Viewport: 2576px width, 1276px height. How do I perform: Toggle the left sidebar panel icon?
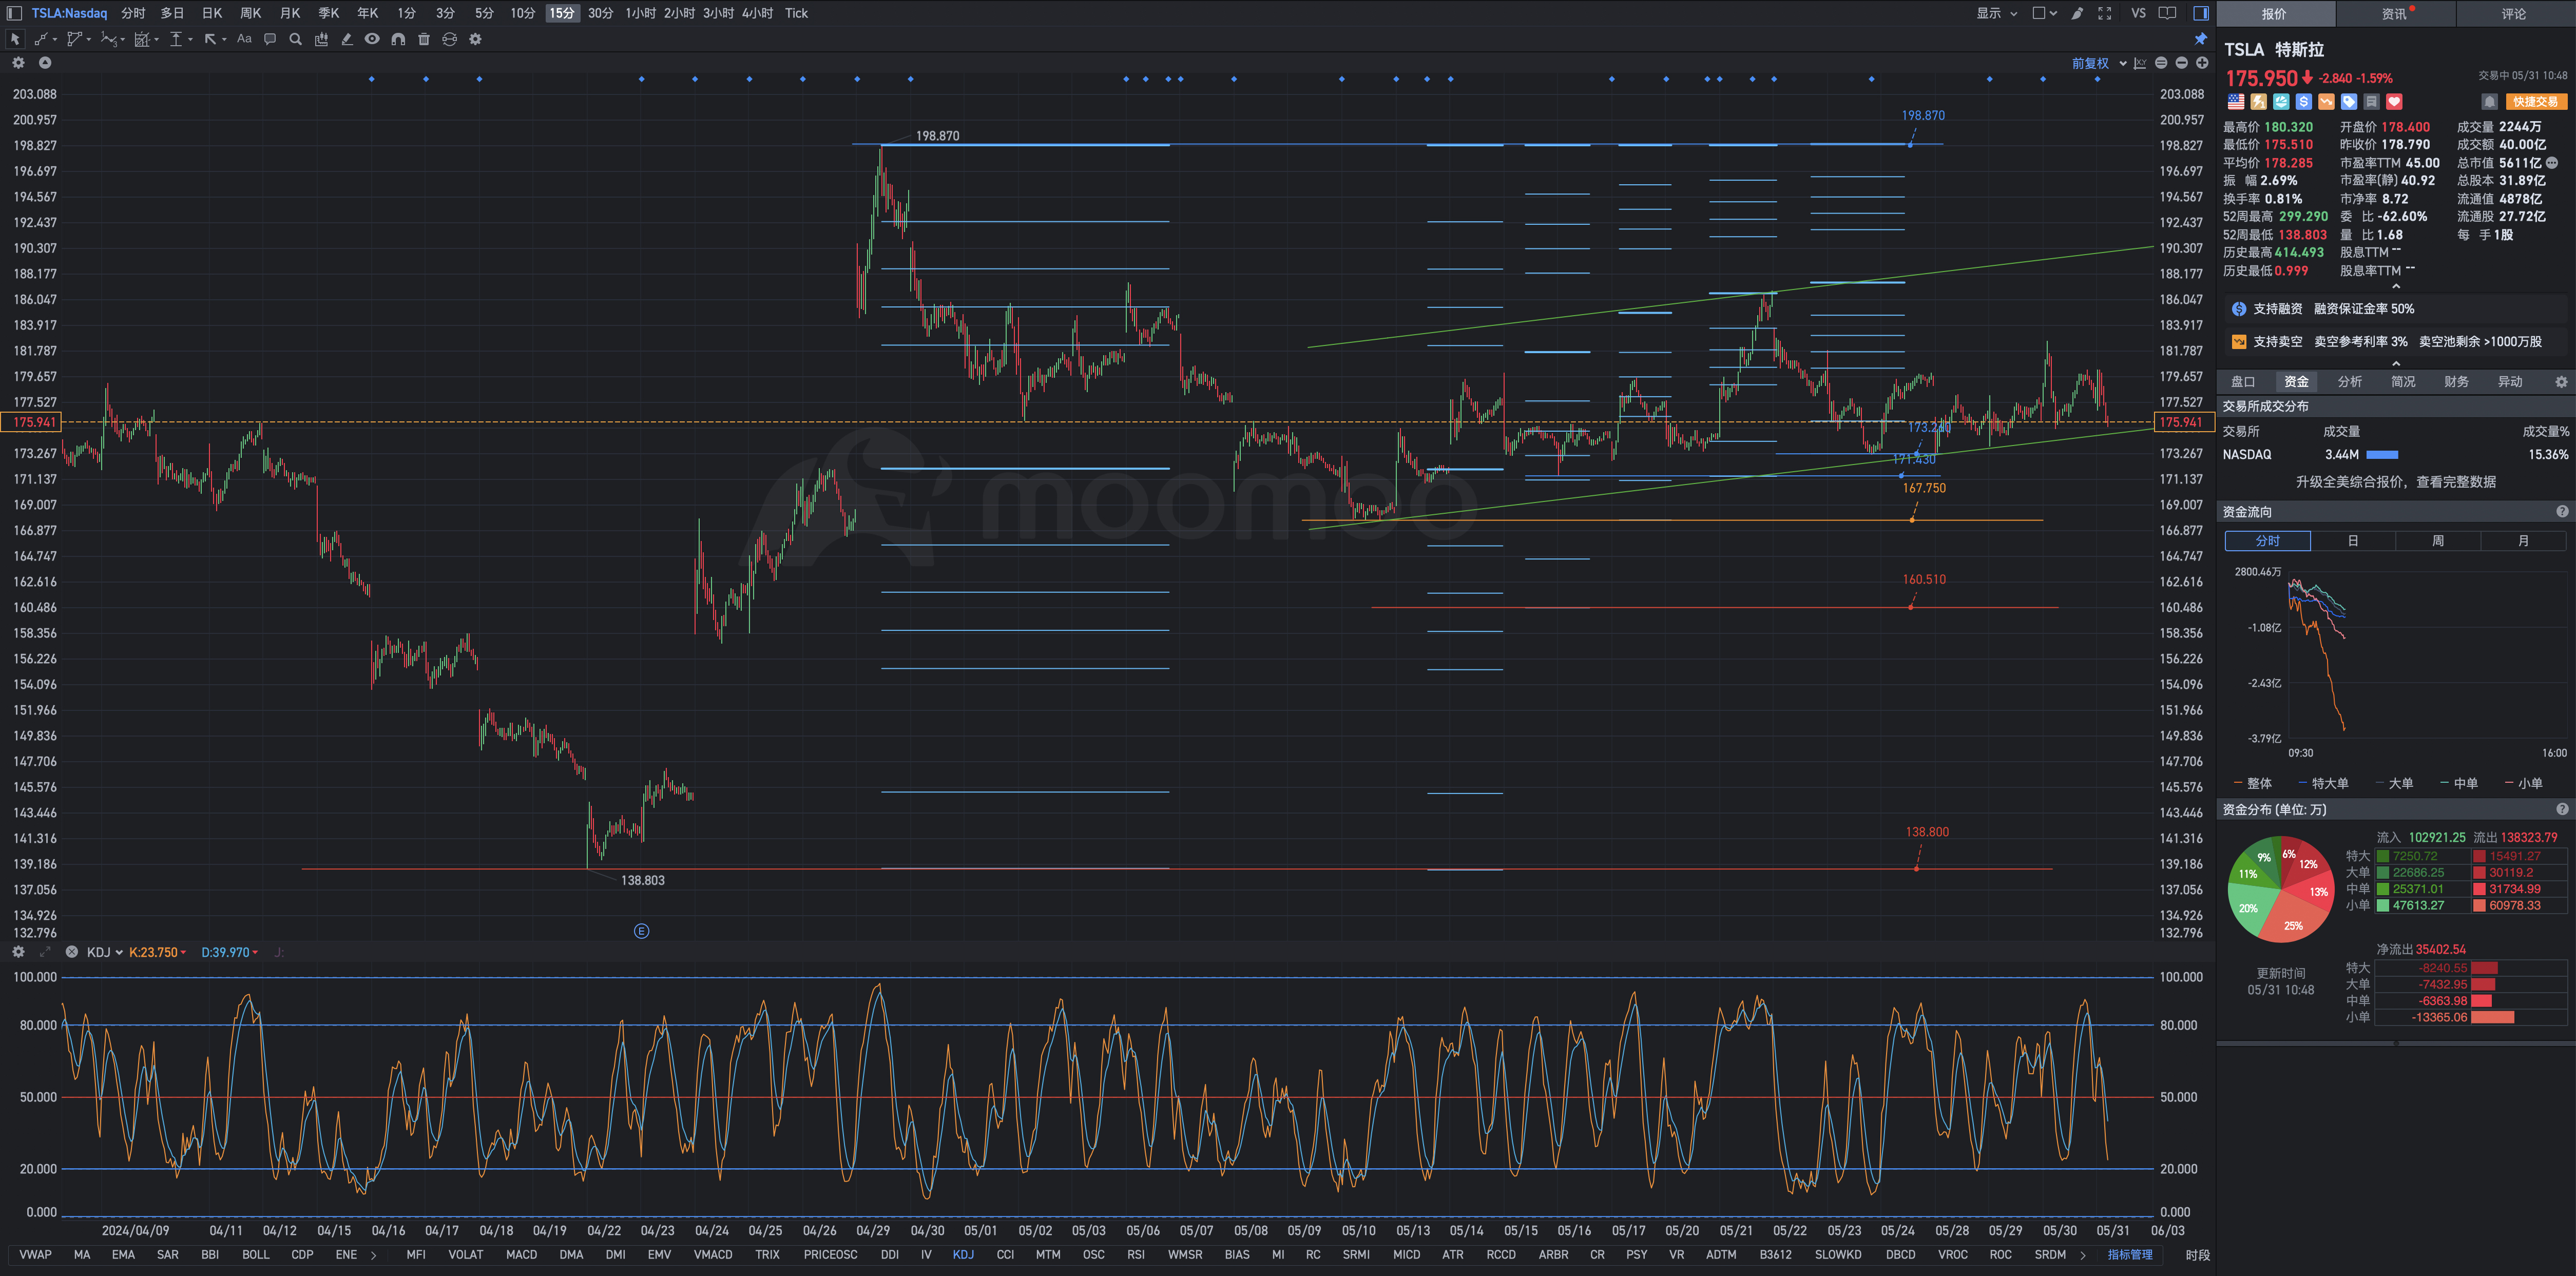tap(14, 13)
